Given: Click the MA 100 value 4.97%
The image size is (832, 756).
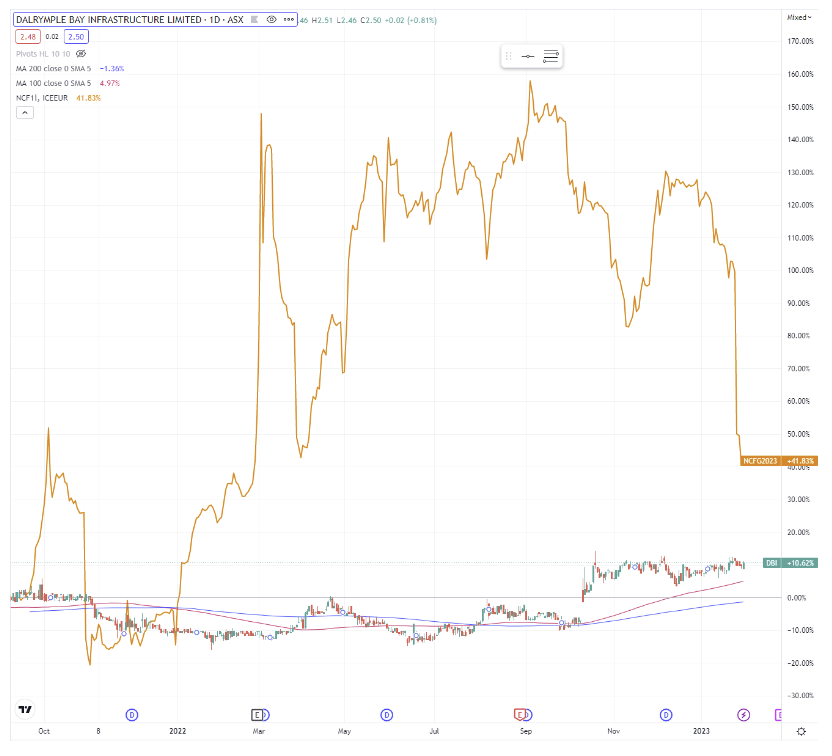Looking at the screenshot, I should click(110, 83).
